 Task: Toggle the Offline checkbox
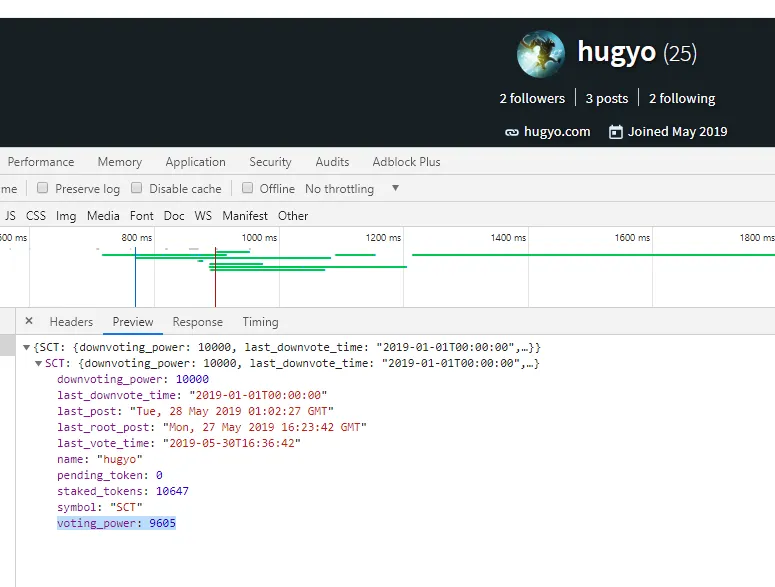click(x=247, y=188)
